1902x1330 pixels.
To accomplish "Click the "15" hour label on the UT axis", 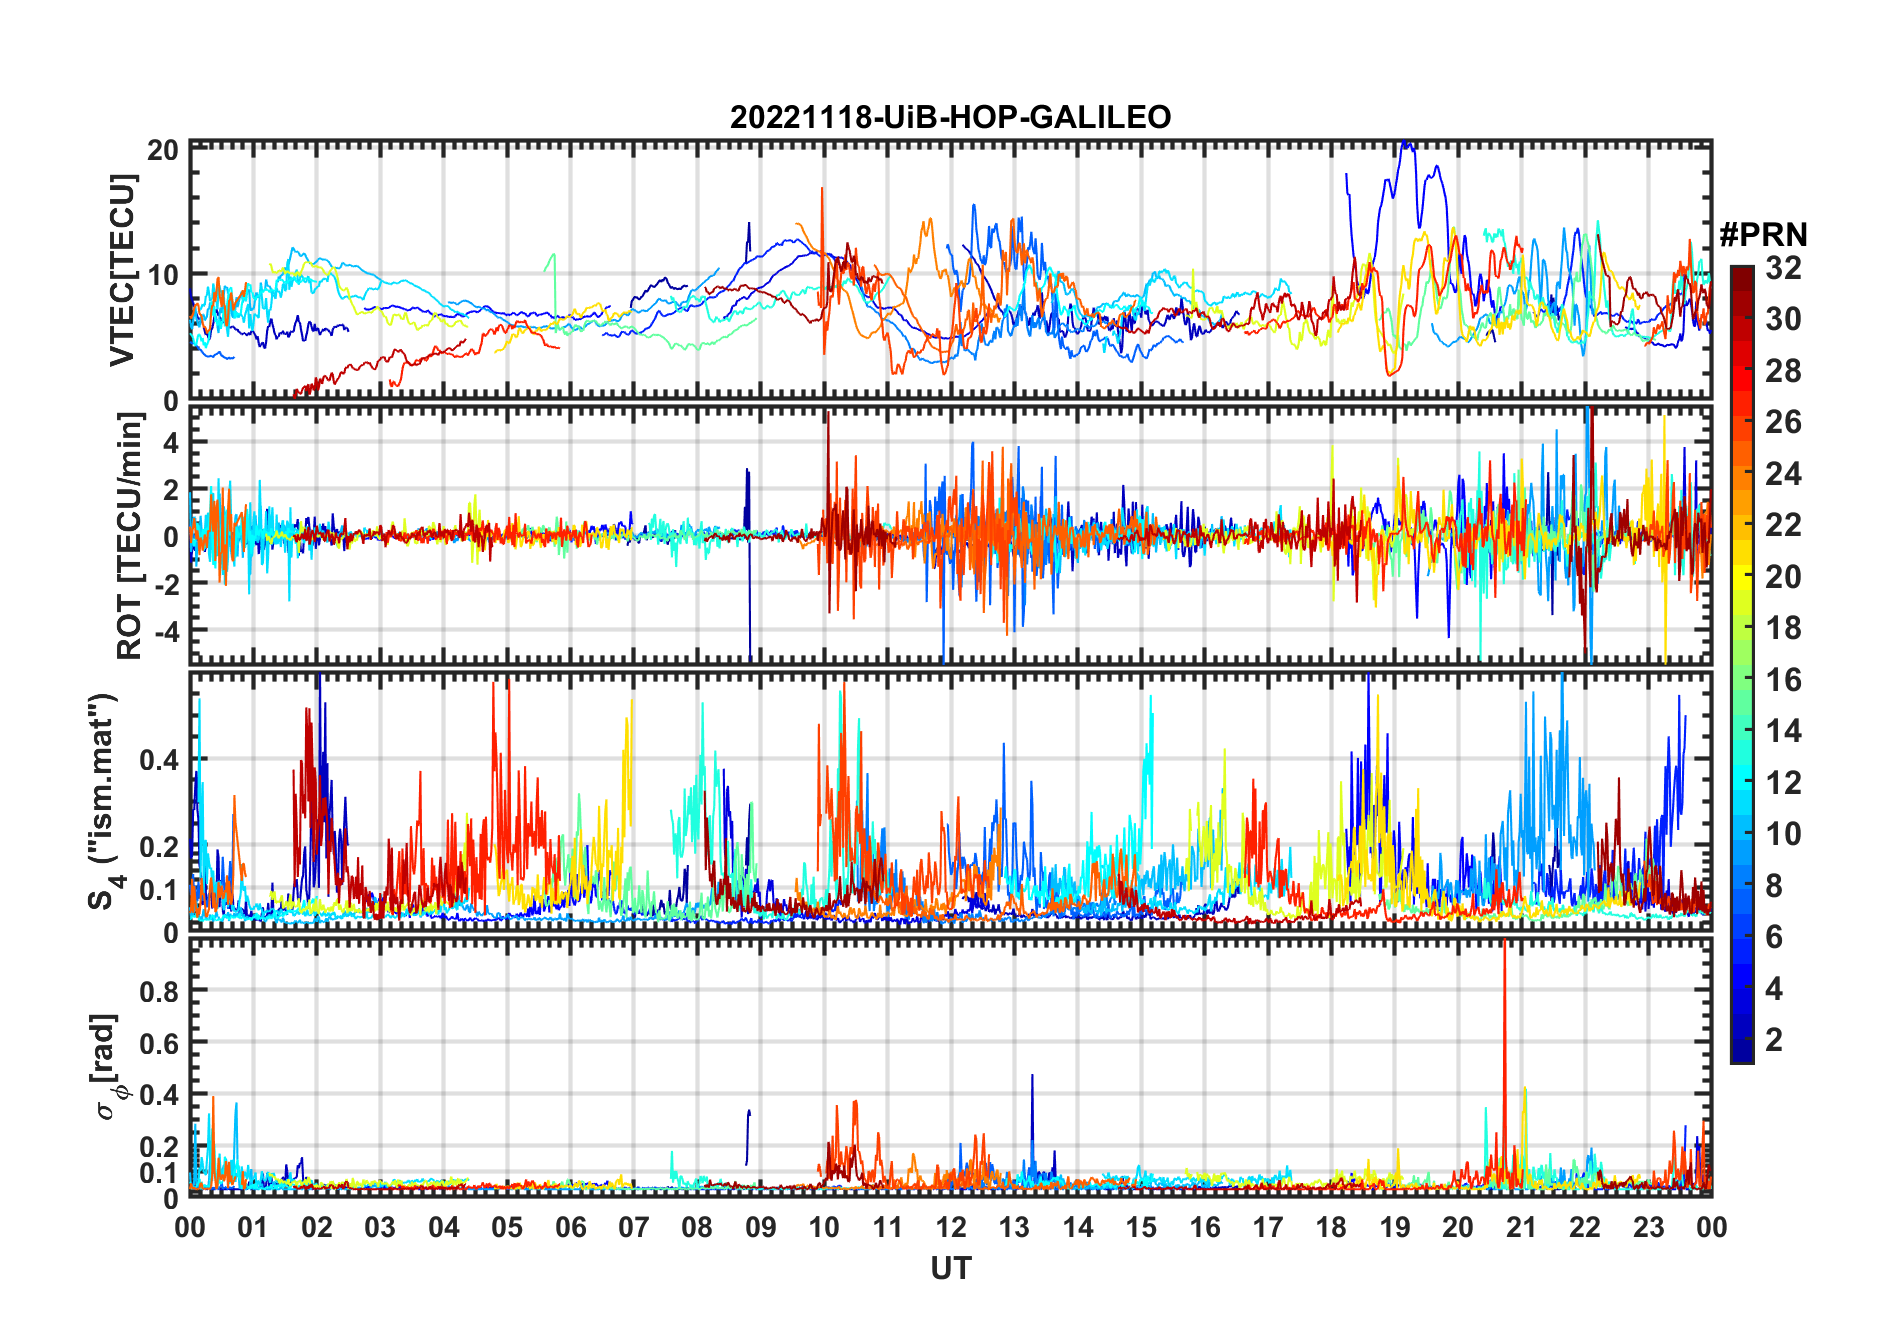I will tap(1141, 1227).
